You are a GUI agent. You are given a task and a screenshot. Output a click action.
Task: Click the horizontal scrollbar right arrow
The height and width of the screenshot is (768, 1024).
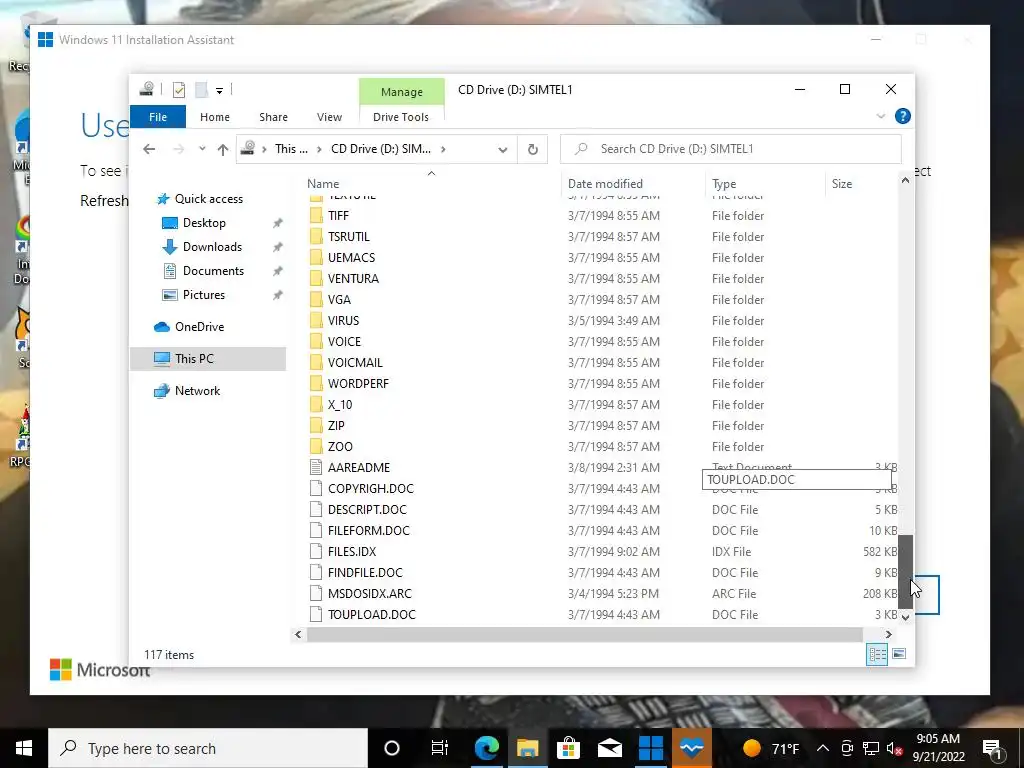(x=888, y=634)
